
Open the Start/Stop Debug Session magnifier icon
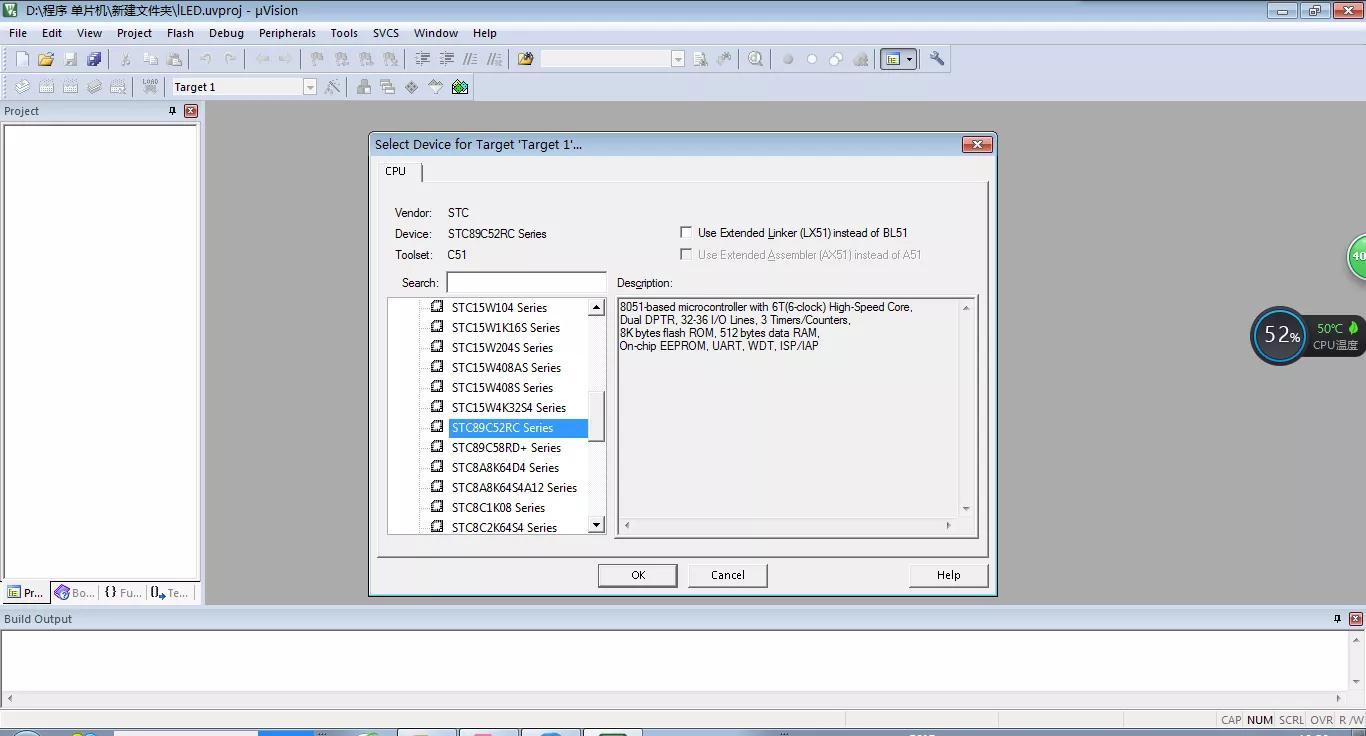pyautogui.click(x=755, y=59)
